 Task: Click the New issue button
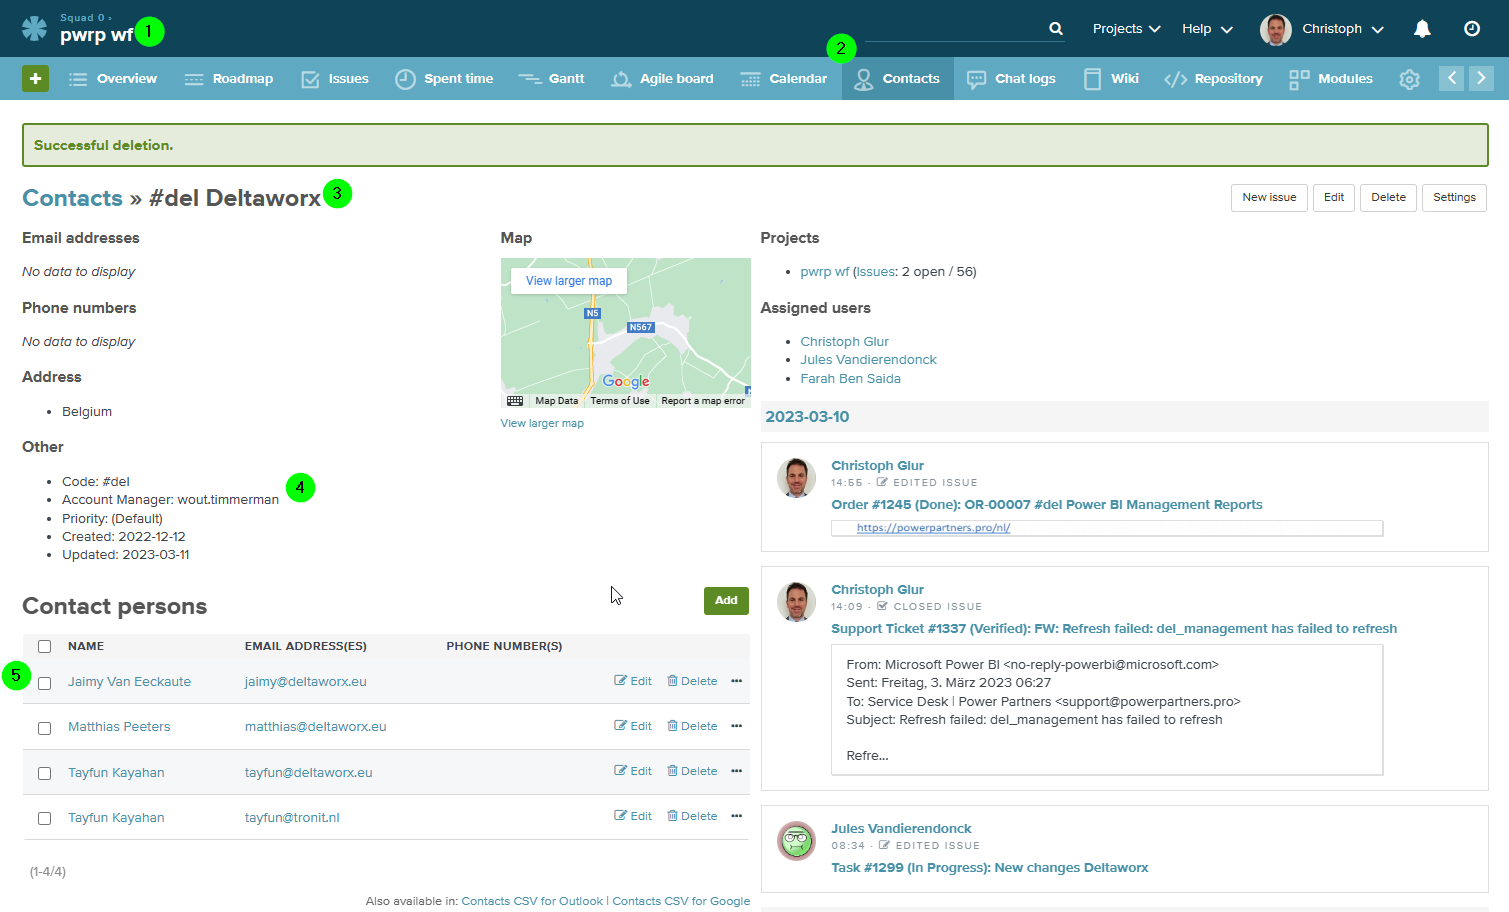point(1269,198)
